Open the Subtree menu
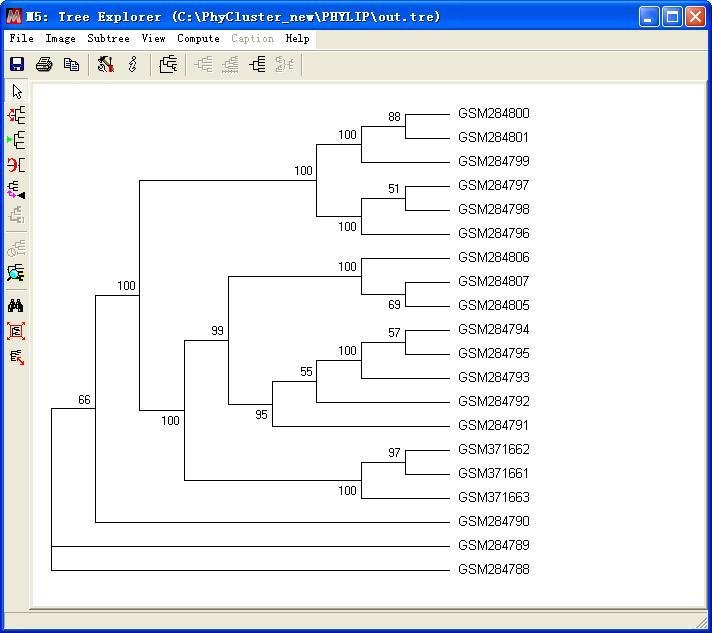Viewport: 712px width, 633px height. (x=108, y=39)
